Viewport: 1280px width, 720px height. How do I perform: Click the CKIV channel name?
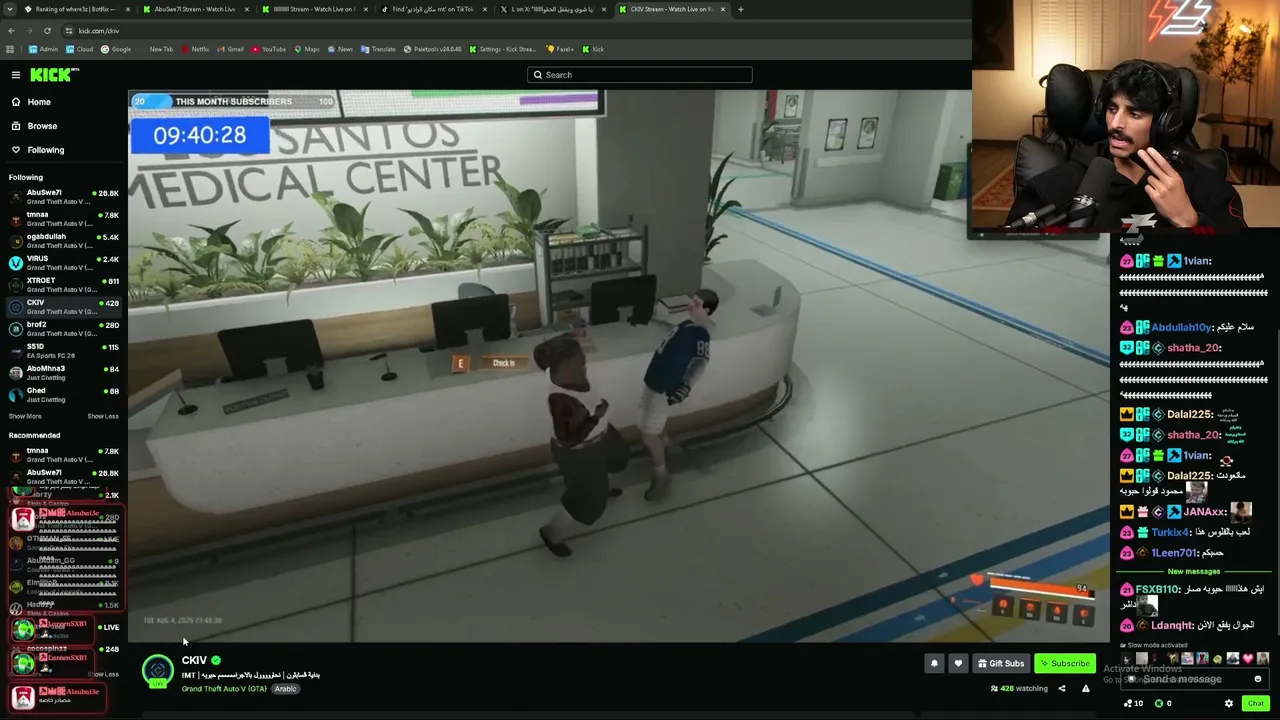194,660
